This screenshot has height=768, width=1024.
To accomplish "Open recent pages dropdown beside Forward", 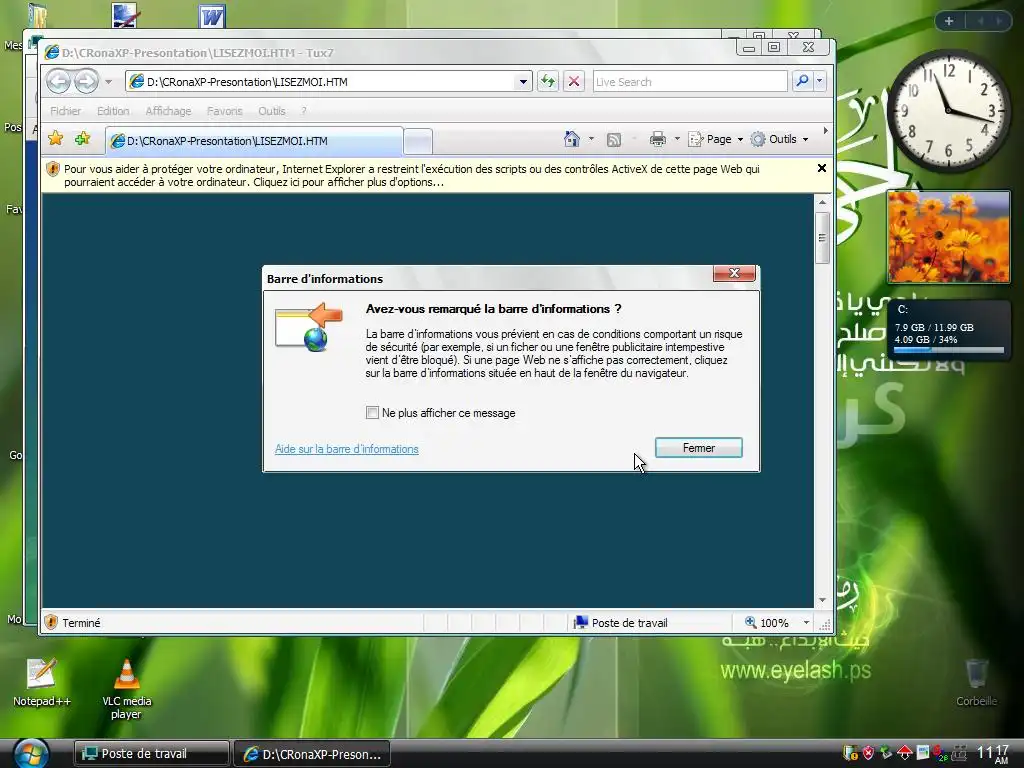I will 108,82.
